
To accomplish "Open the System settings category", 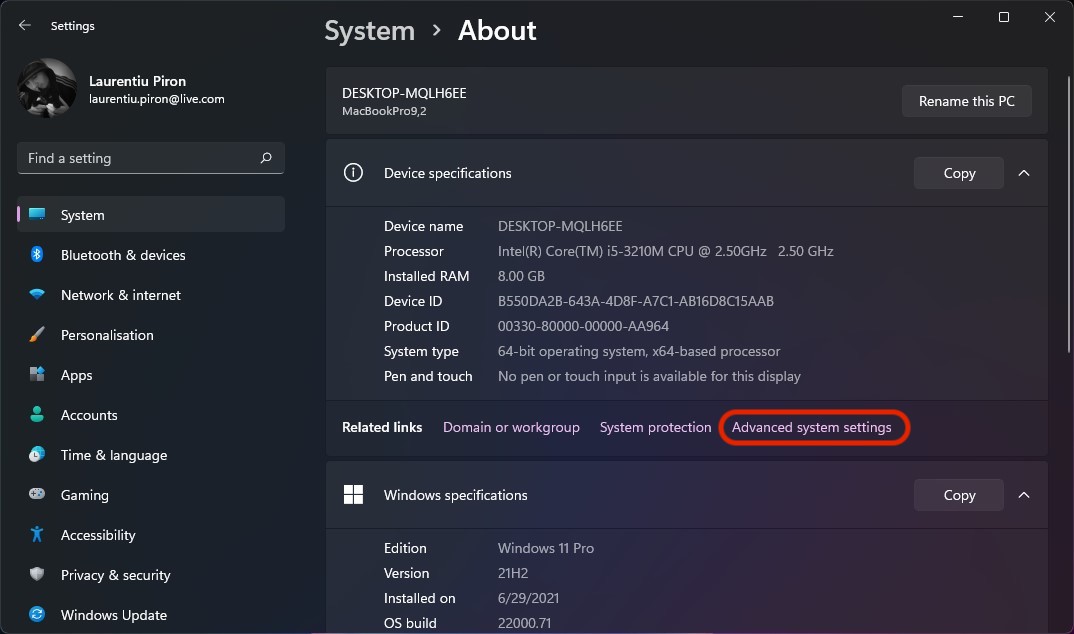I will pyautogui.click(x=151, y=214).
